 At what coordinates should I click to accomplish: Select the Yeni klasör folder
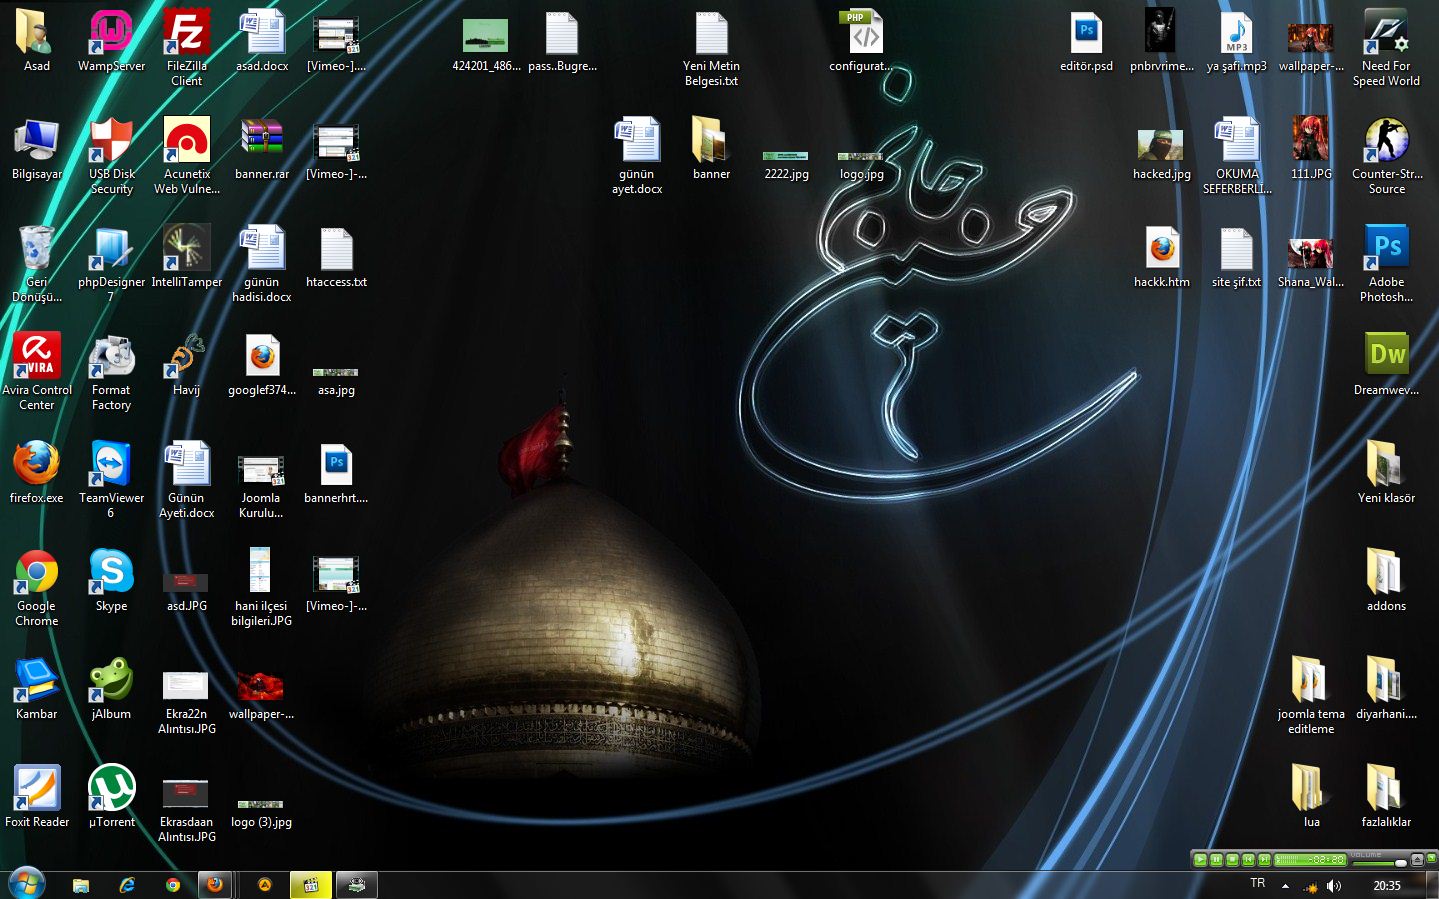tap(1386, 473)
